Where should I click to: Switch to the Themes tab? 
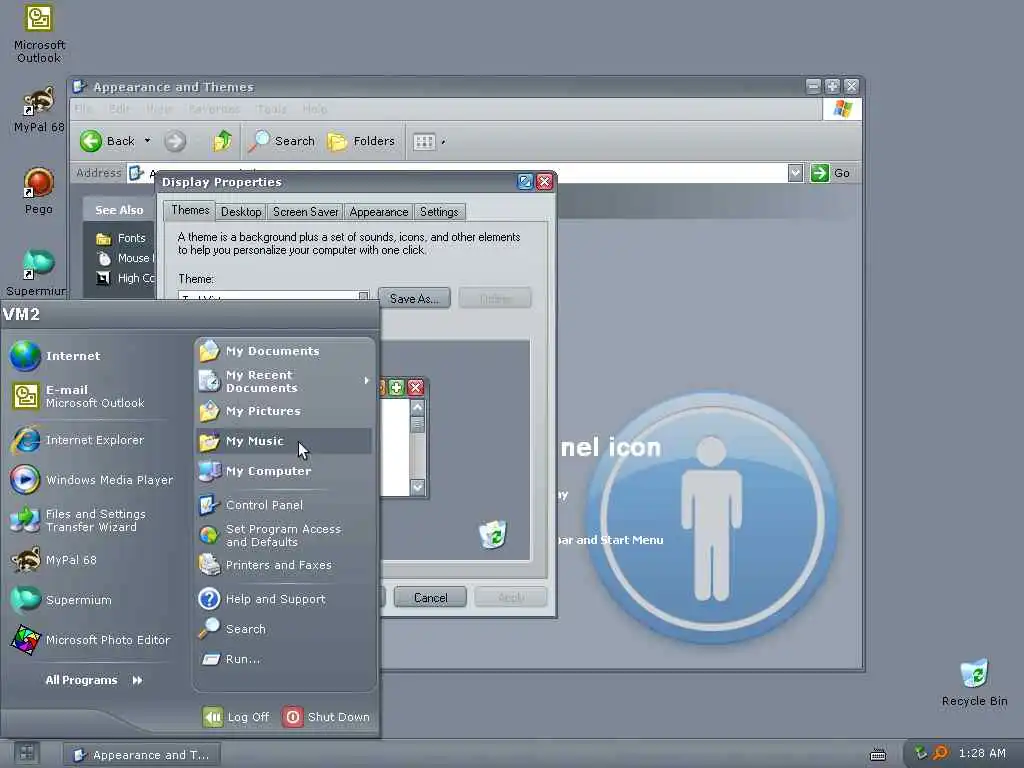coord(190,210)
